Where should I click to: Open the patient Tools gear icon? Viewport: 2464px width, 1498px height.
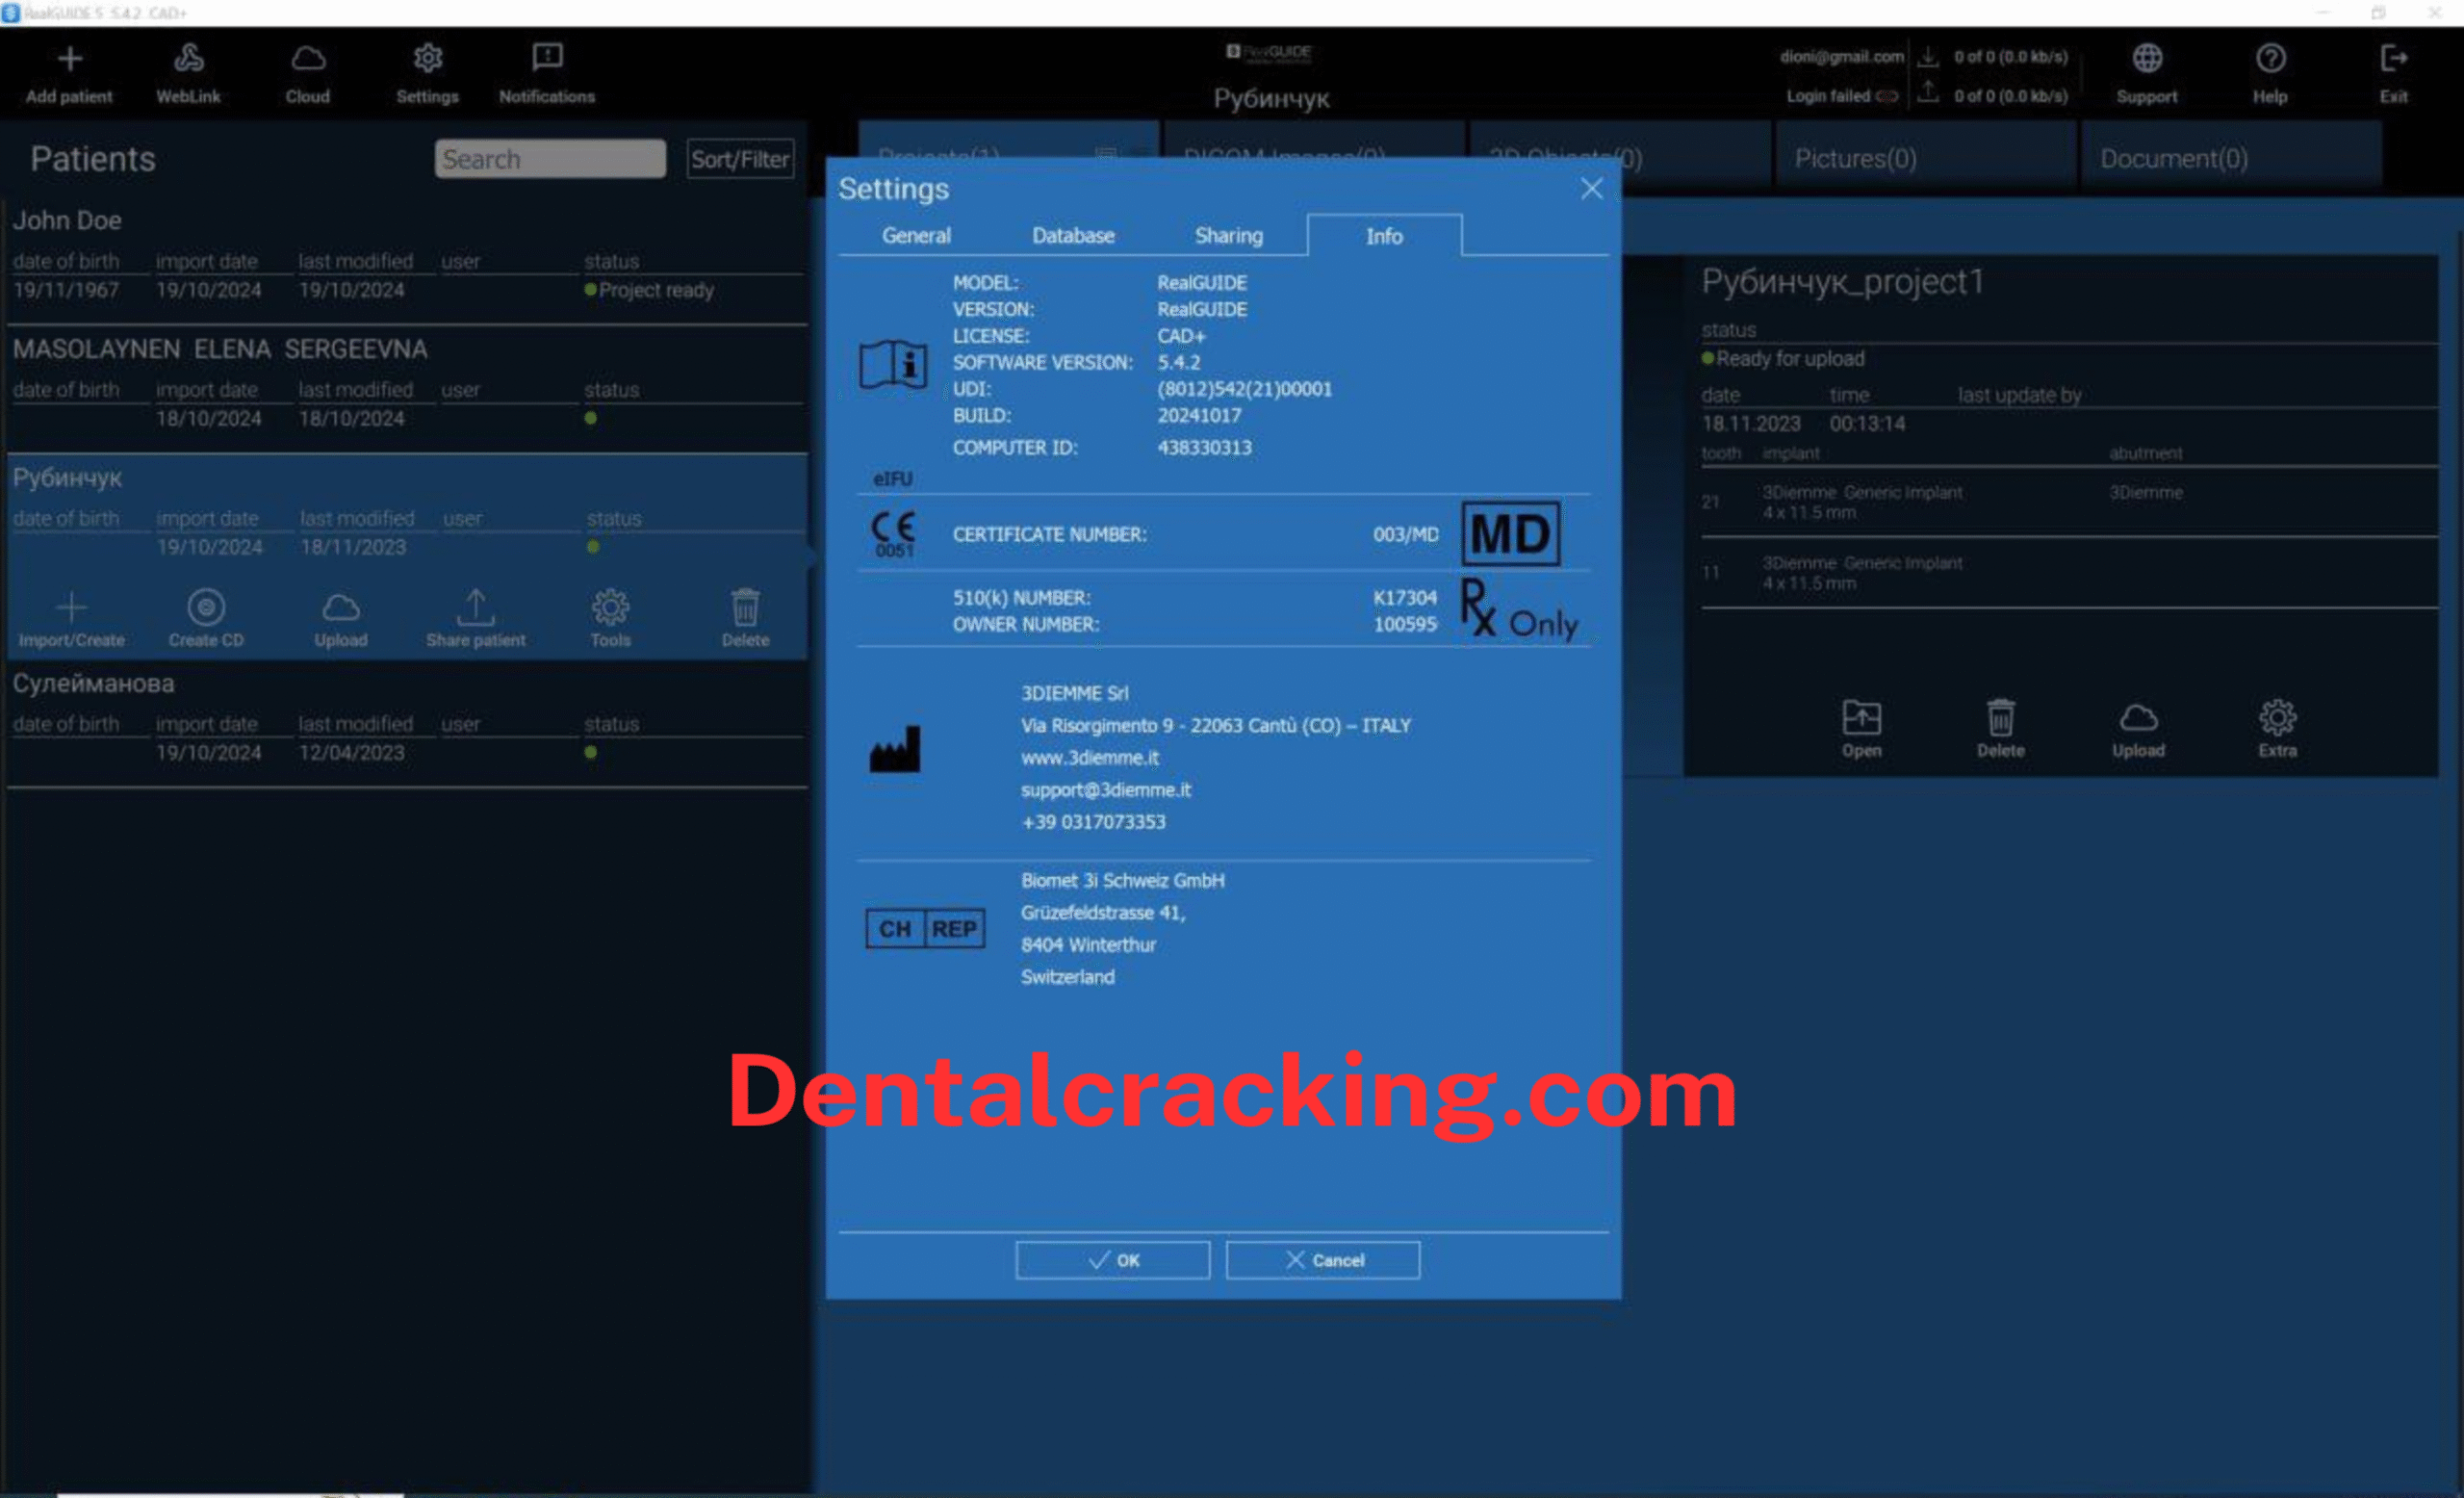tap(611, 607)
